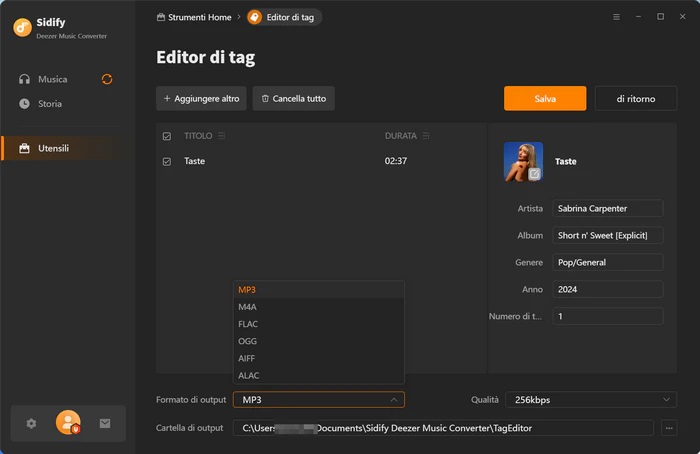This screenshot has height=454, width=700.
Task: Edit the Artista field Sabrina Carpenter
Action: pyautogui.click(x=608, y=208)
